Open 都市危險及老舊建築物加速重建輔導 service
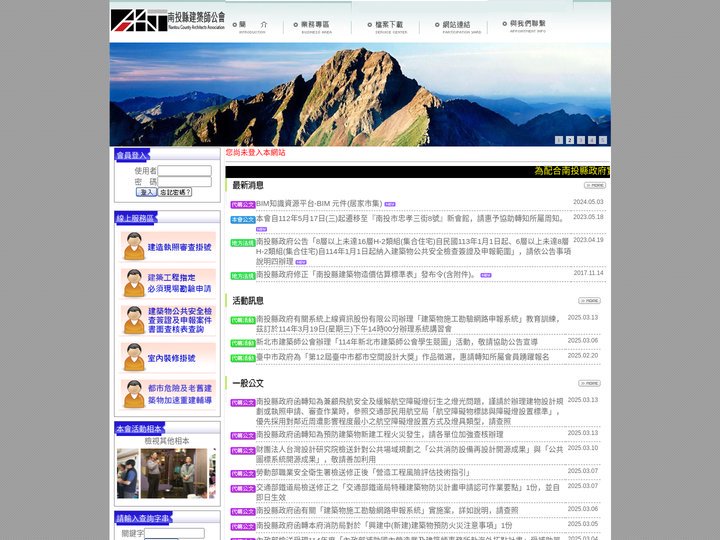 [168, 394]
